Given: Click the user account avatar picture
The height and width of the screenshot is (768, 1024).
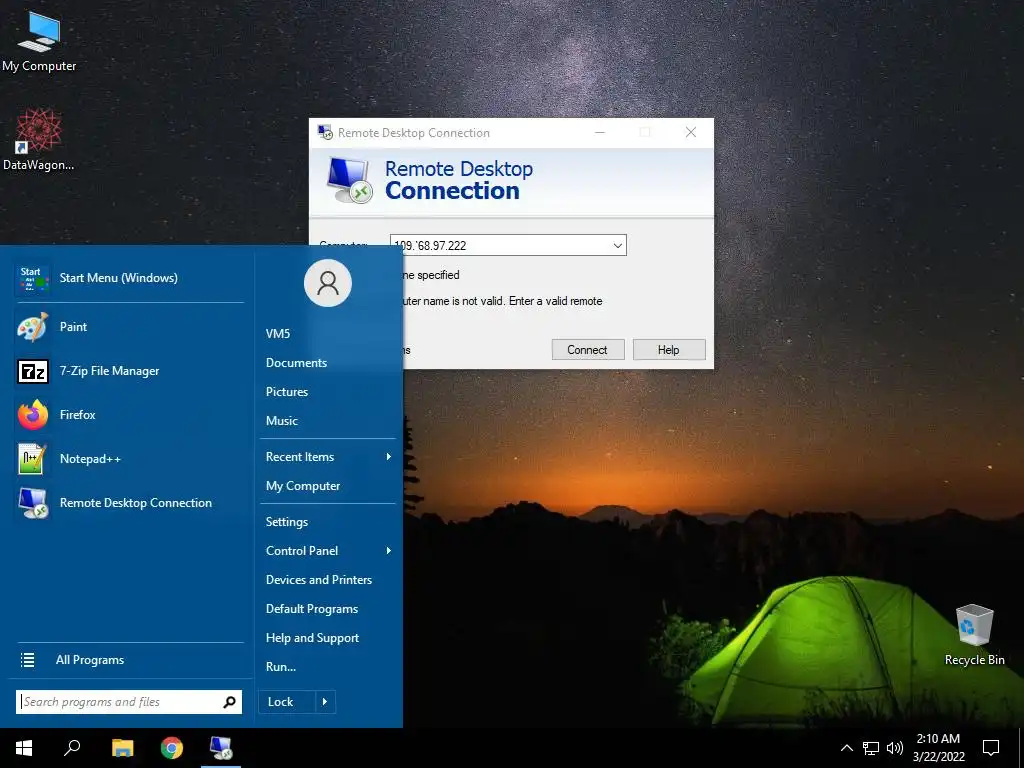Looking at the screenshot, I should 328,283.
